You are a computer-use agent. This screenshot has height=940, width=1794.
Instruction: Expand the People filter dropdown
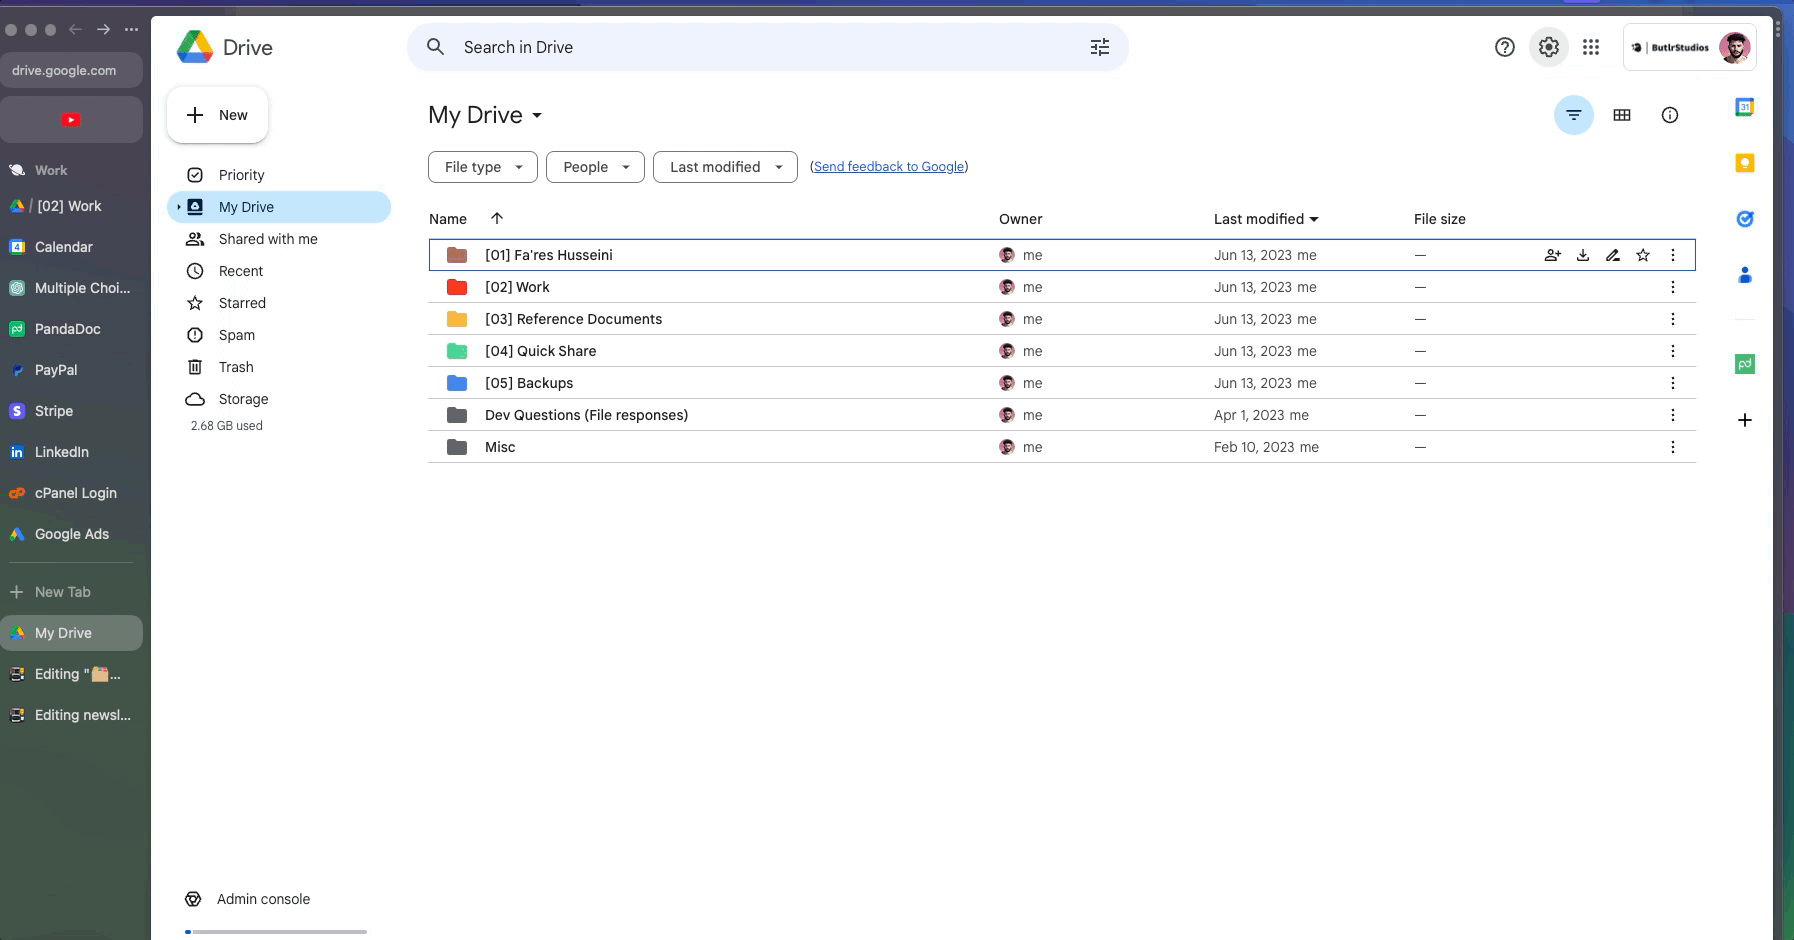pyautogui.click(x=595, y=167)
